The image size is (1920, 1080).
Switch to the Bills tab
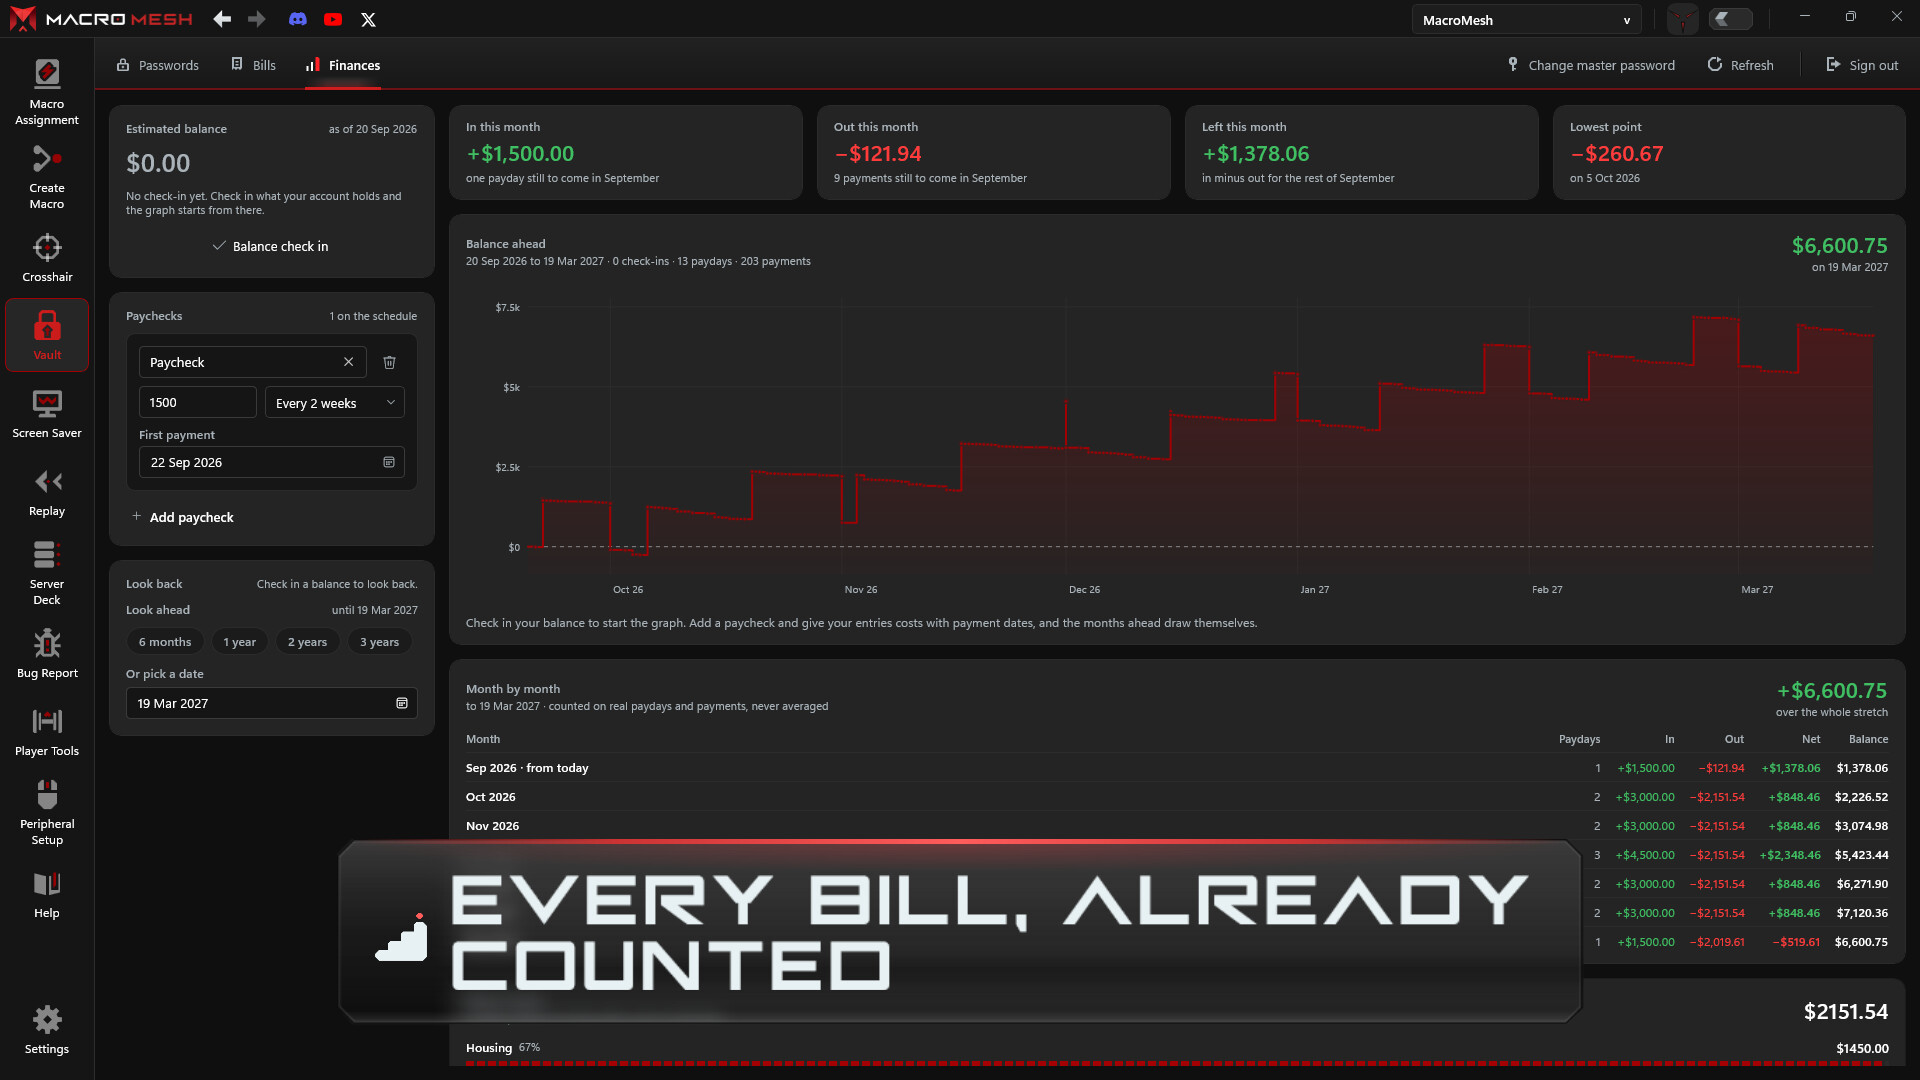[x=254, y=65]
